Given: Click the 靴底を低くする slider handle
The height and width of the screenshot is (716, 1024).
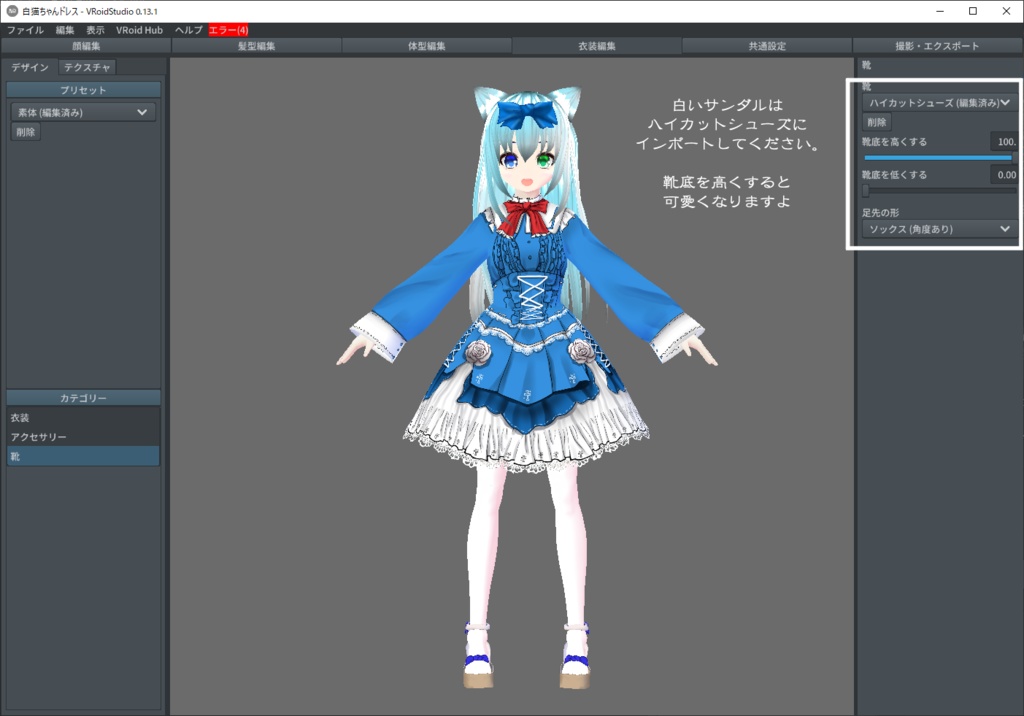Looking at the screenshot, I should (x=865, y=190).
